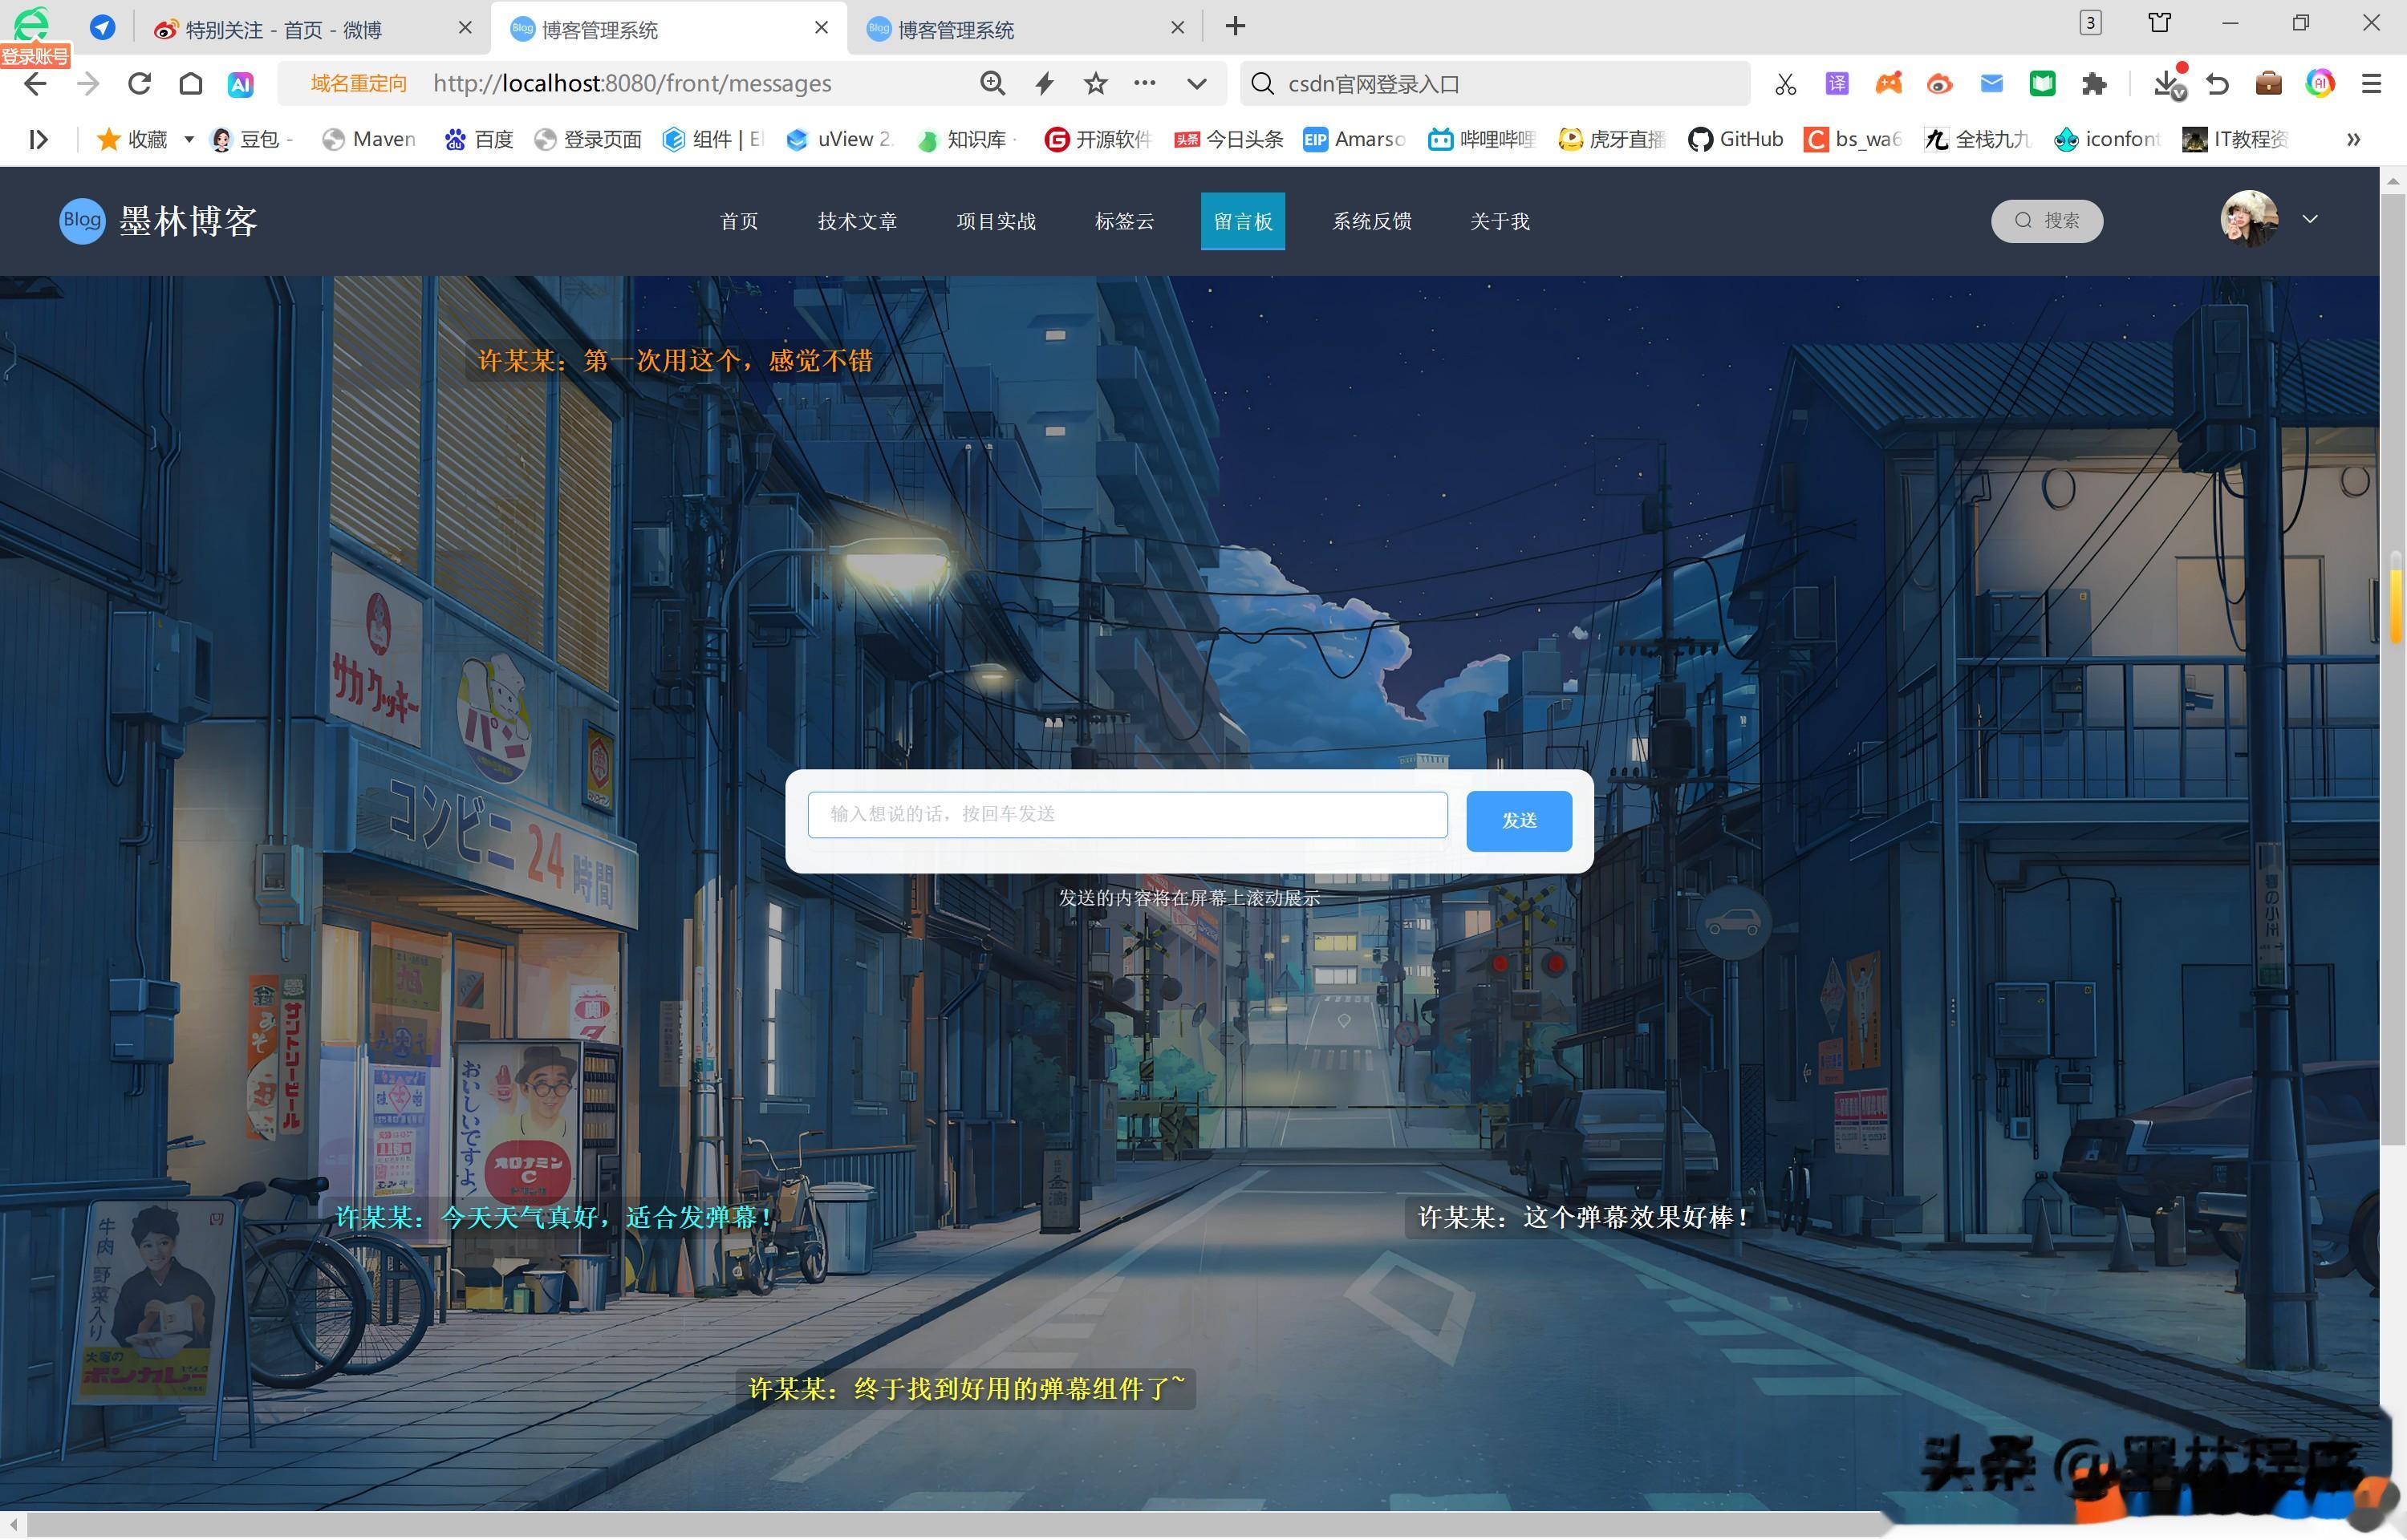The image size is (2407, 1540).
Task: Open the GitHub bookmark link
Action: [x=1737, y=140]
